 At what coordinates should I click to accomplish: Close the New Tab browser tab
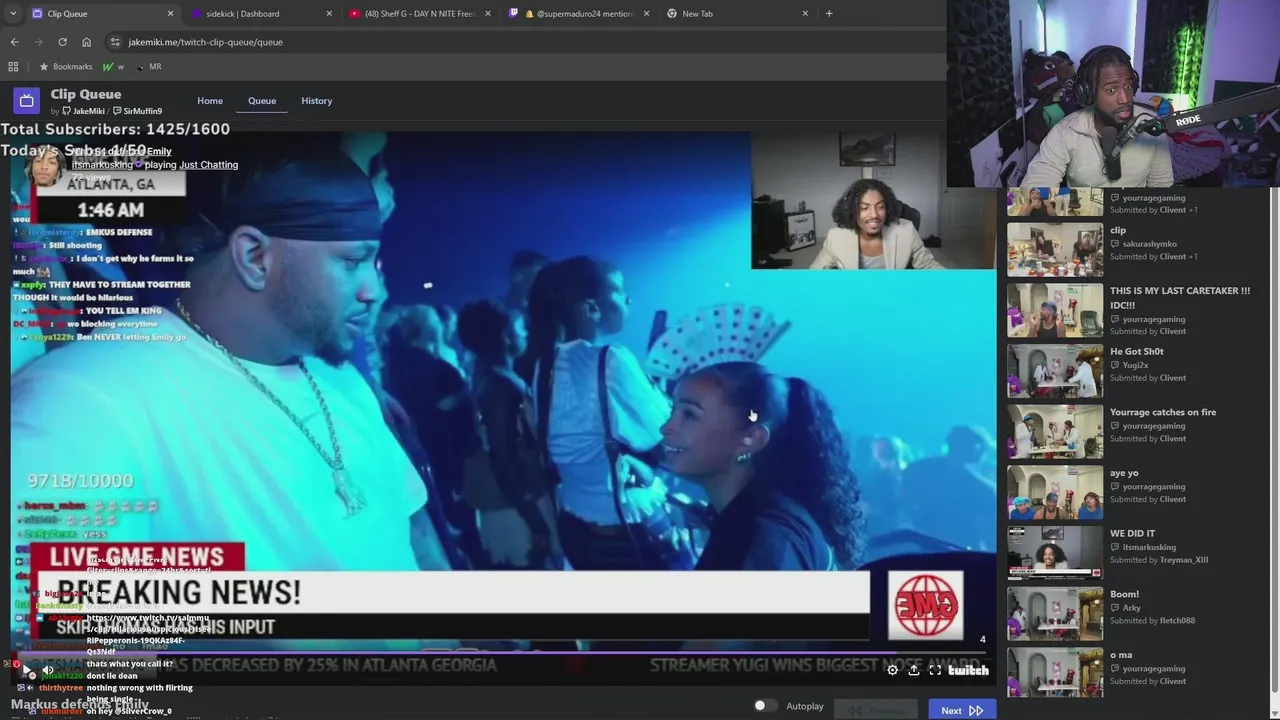[x=805, y=13]
